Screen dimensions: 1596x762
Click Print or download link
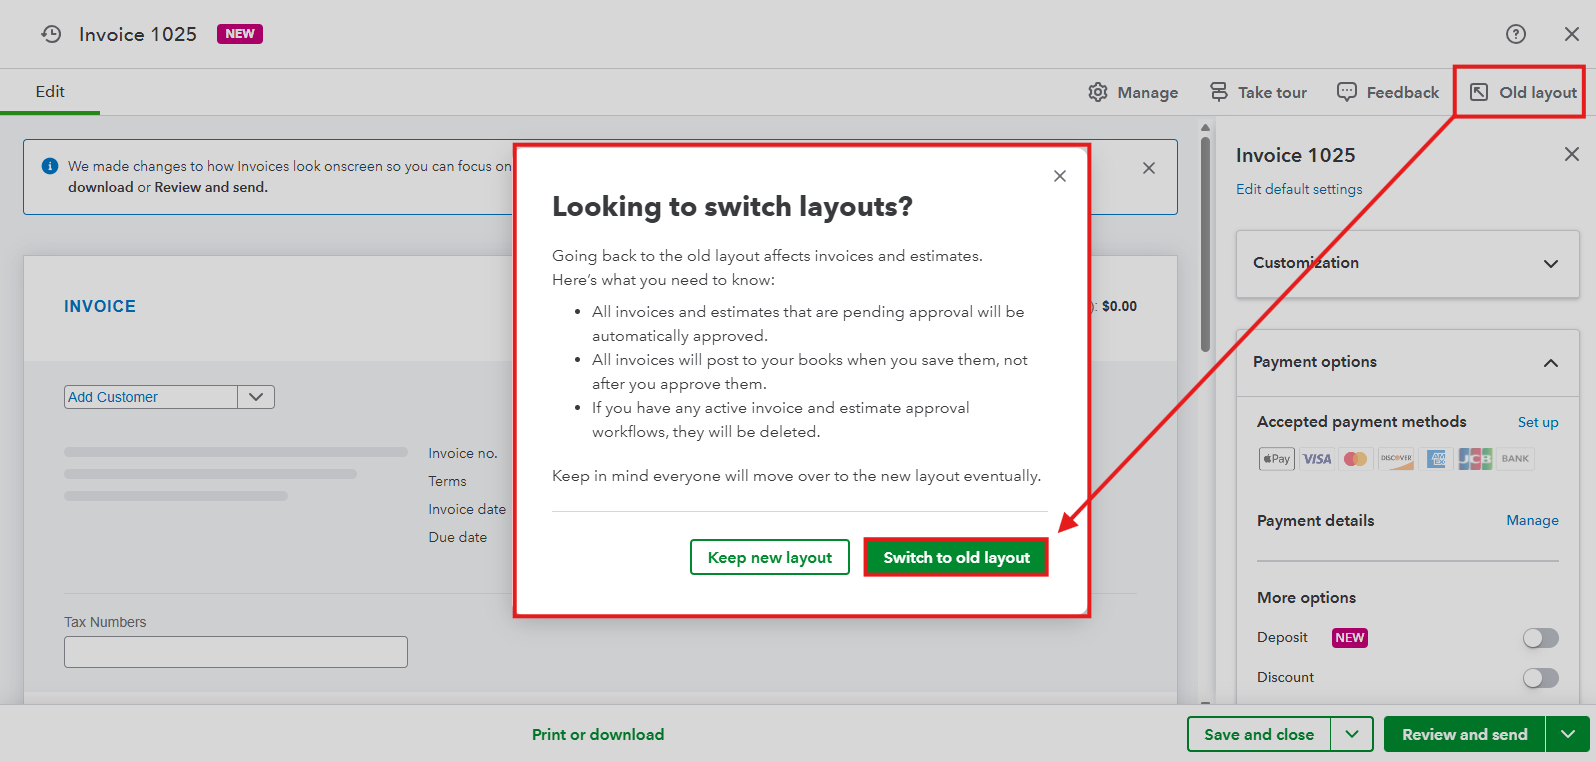point(598,734)
